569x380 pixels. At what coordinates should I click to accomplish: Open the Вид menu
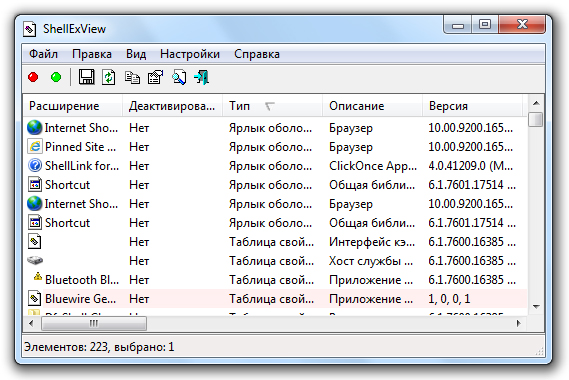136,54
